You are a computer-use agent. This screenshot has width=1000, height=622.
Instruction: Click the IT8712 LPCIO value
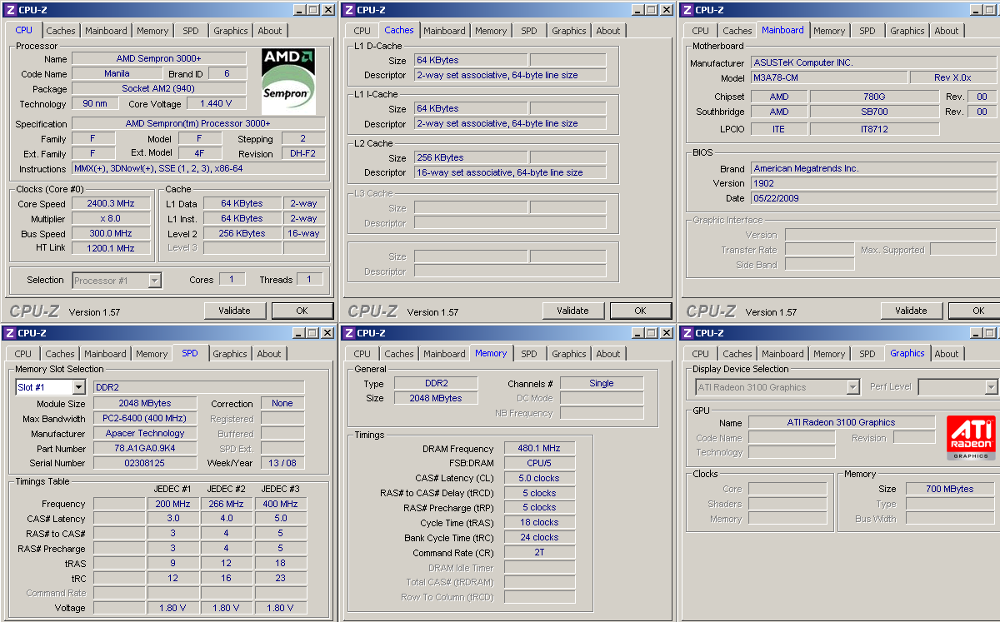pyautogui.click(x=874, y=130)
